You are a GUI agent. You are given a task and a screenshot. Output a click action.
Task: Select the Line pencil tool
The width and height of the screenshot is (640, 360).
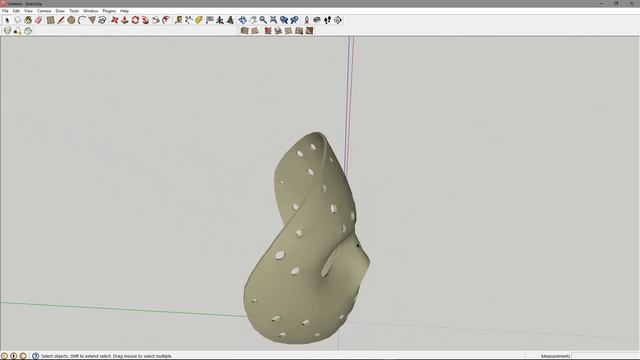click(x=61, y=20)
